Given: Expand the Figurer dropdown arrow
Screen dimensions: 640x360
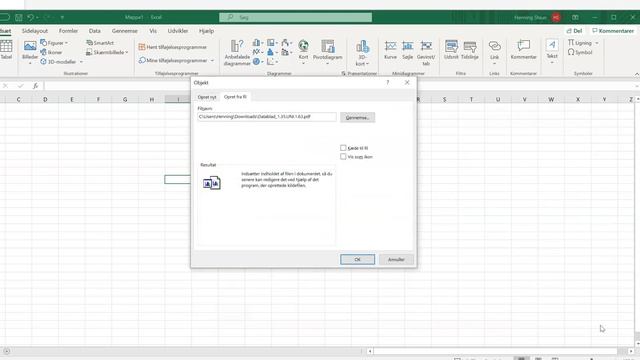Looking at the screenshot, I should click(x=67, y=43).
